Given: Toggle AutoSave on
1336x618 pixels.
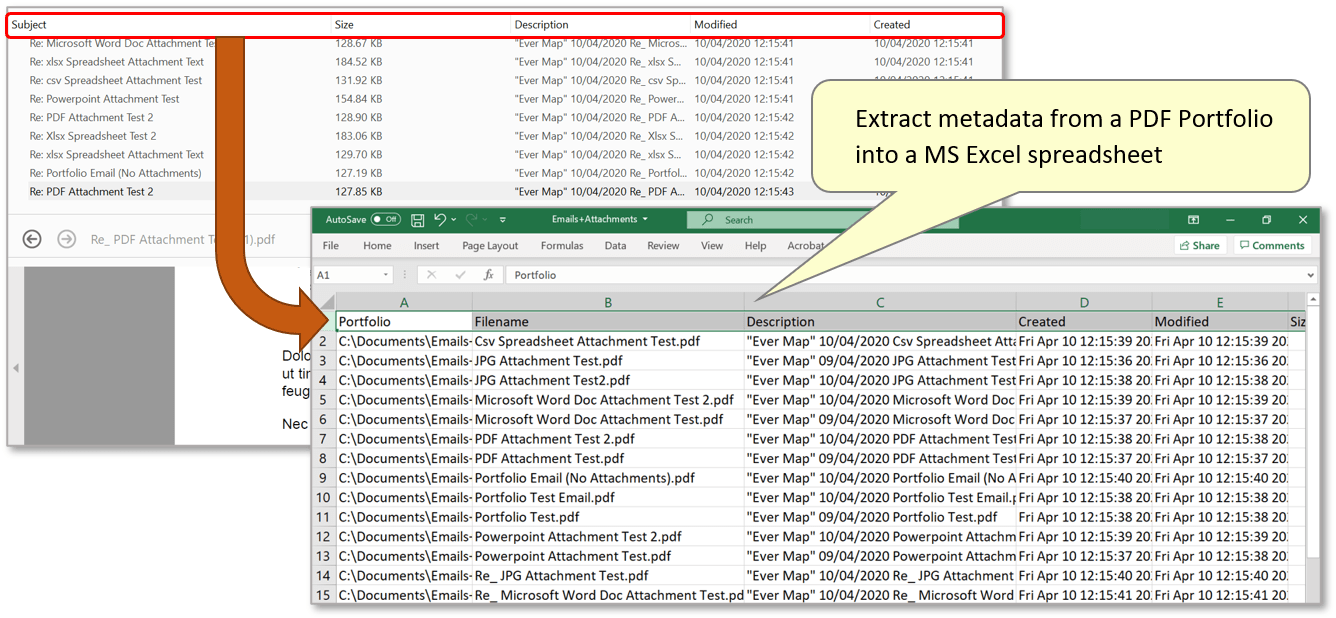Looking at the screenshot, I should click(x=384, y=219).
